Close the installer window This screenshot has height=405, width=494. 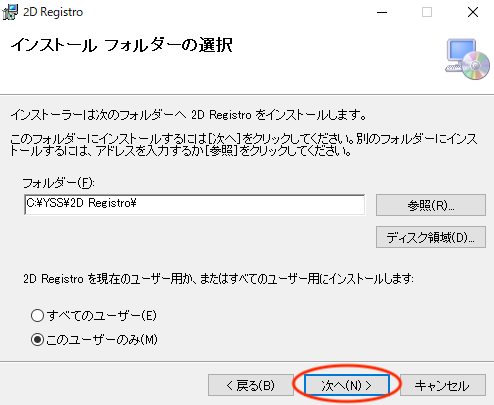(x=473, y=12)
